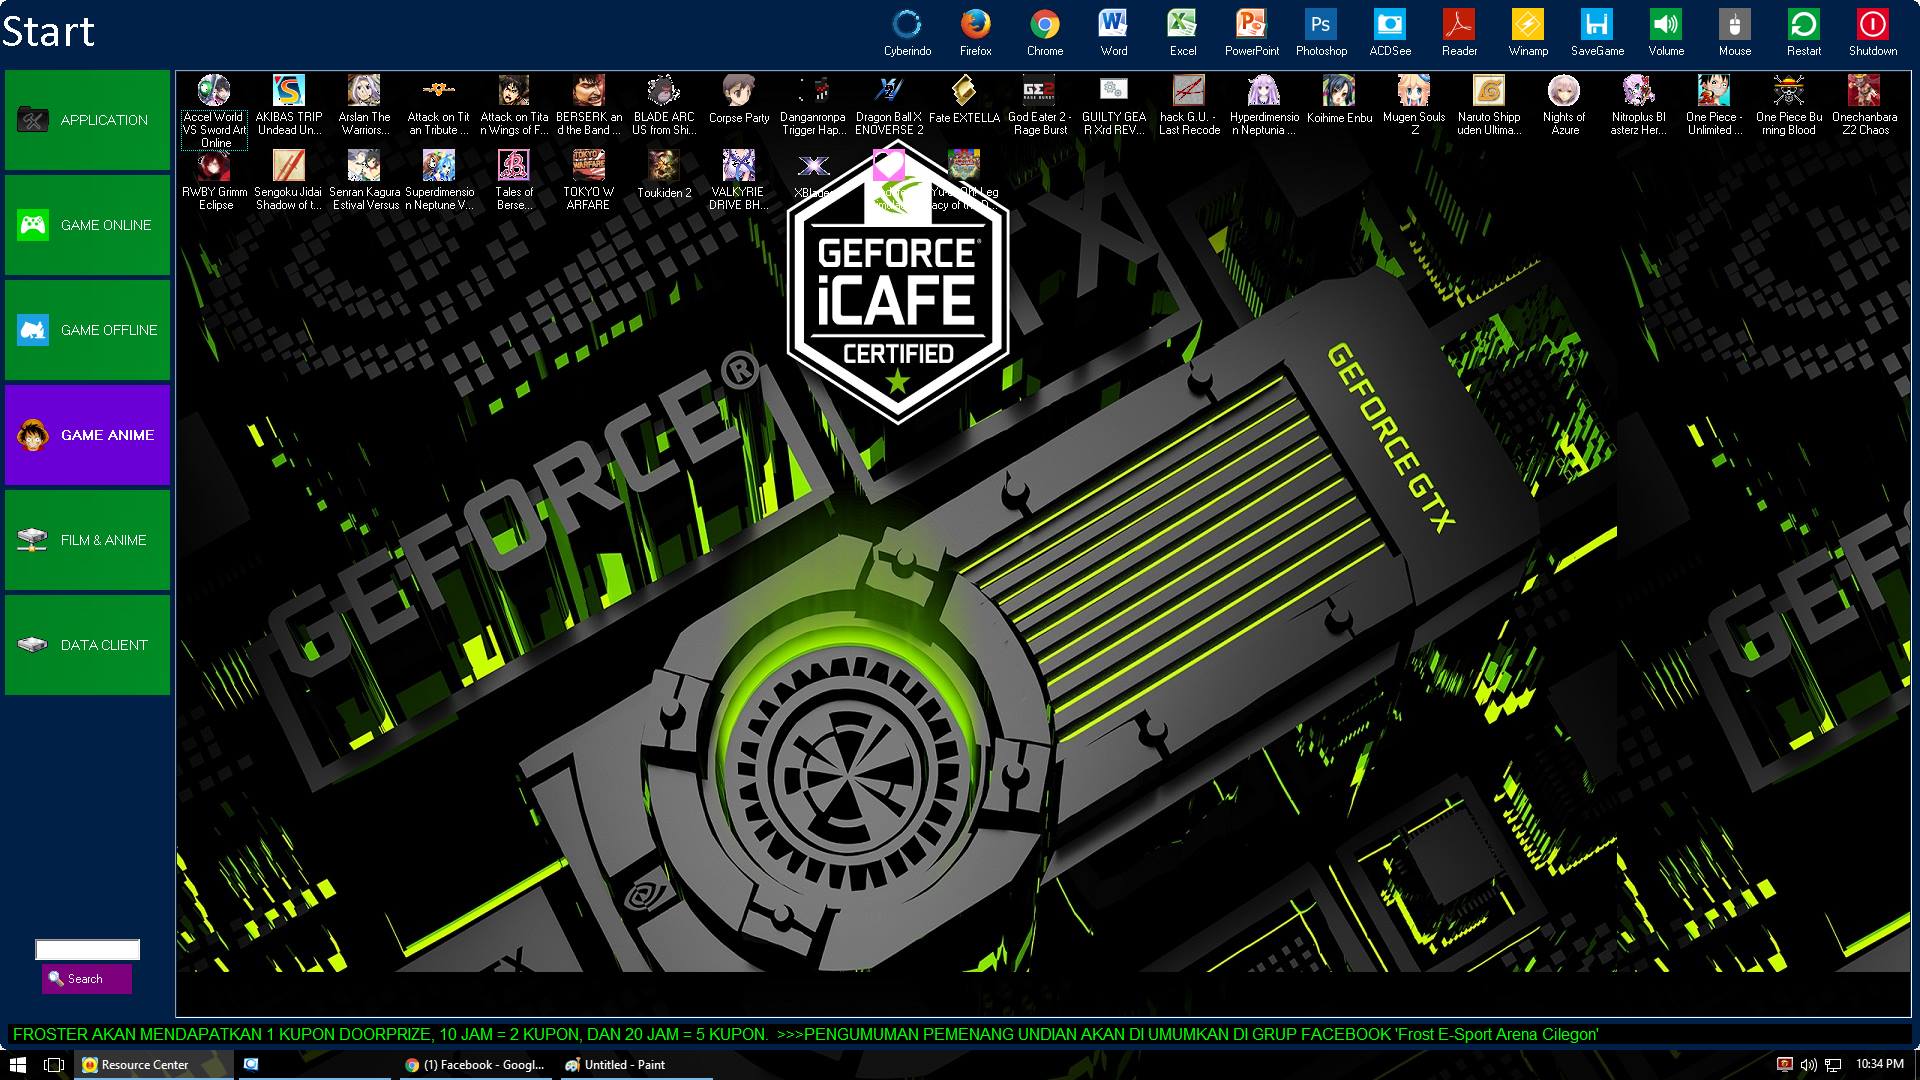Screen dimensions: 1920x1080
Task: Open the Firefox browser shortcut
Action: pos(976,32)
